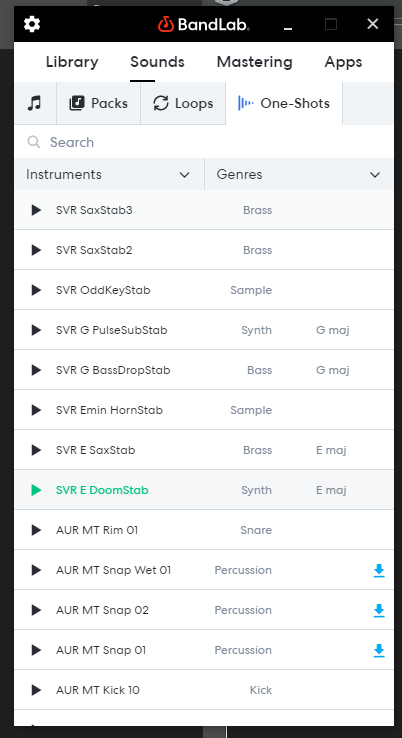Open the Loops sub-tab
402x738 pixels.
click(x=183, y=103)
